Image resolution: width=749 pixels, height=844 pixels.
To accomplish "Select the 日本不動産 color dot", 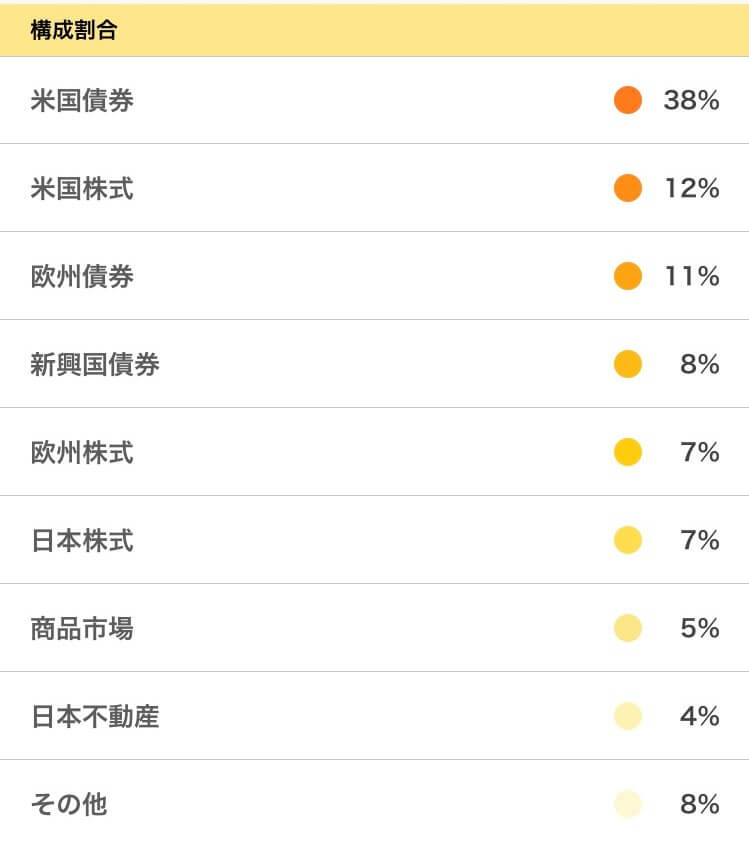I will tap(627, 716).
